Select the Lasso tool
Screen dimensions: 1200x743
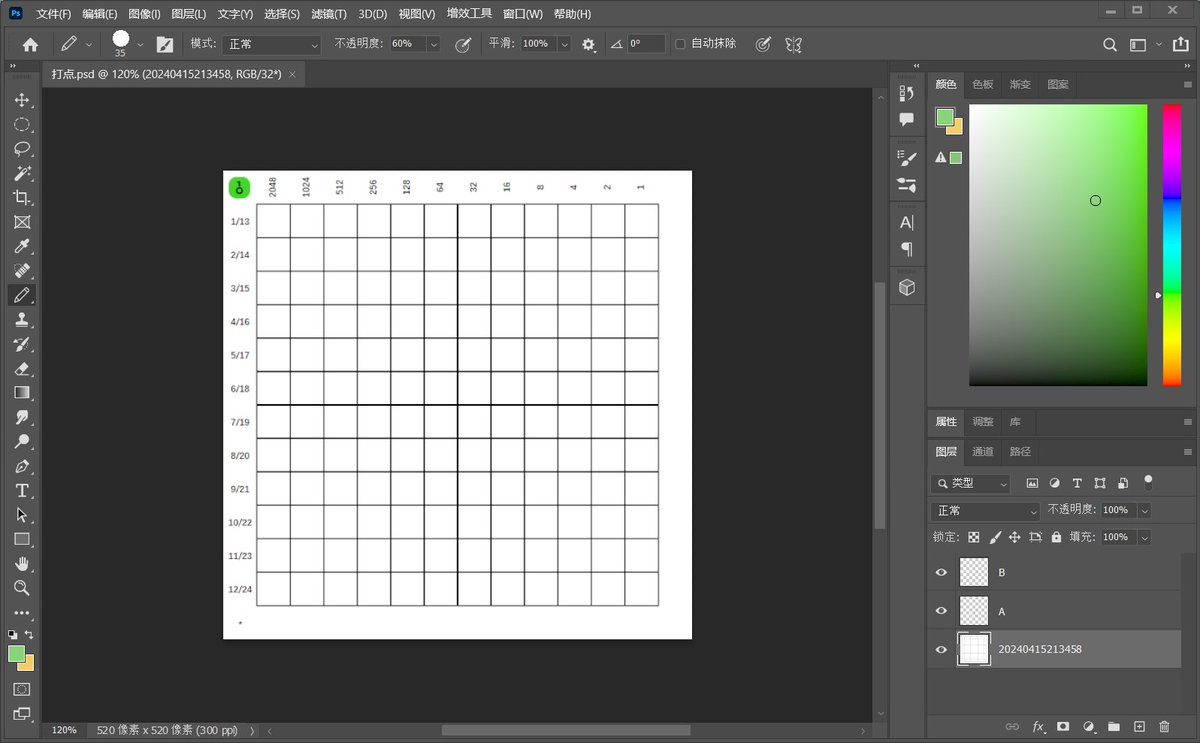[x=21, y=149]
